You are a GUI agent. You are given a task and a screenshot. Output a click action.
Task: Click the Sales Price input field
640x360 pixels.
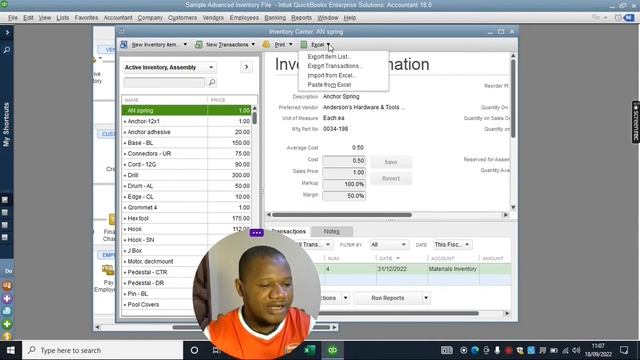click(x=344, y=172)
